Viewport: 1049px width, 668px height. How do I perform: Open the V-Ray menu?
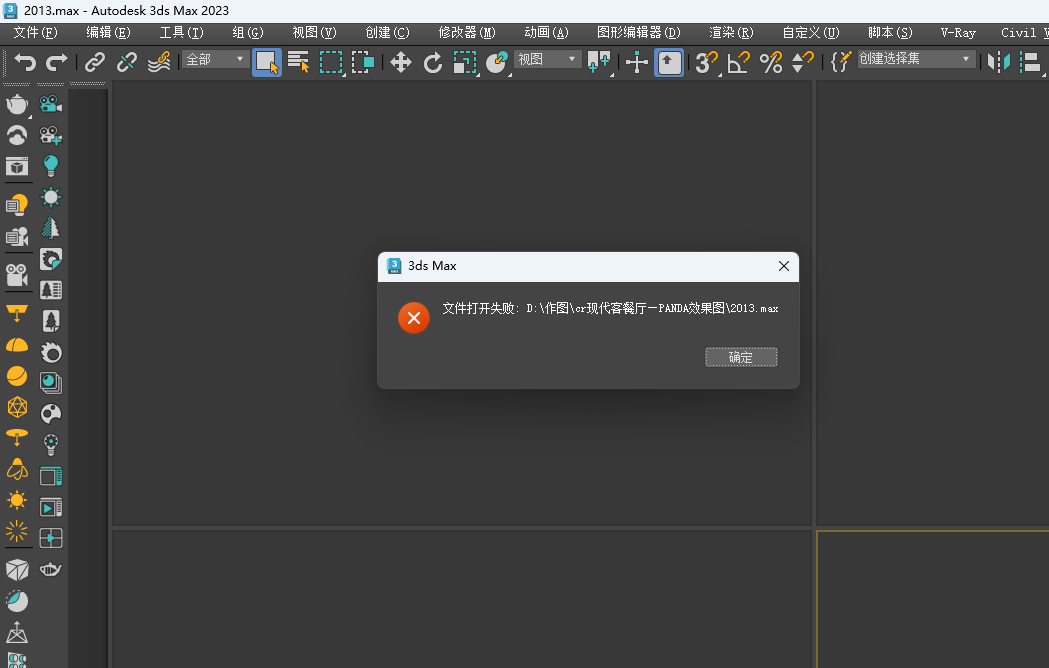[x=958, y=32]
